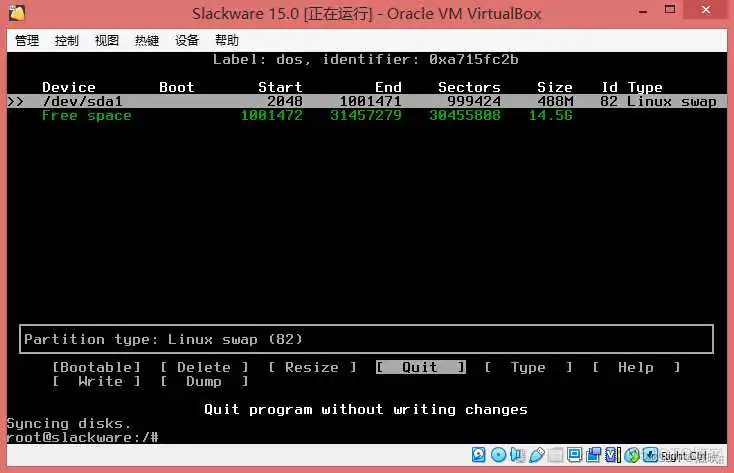Click the CPU virtualization status icon

click(x=613, y=454)
